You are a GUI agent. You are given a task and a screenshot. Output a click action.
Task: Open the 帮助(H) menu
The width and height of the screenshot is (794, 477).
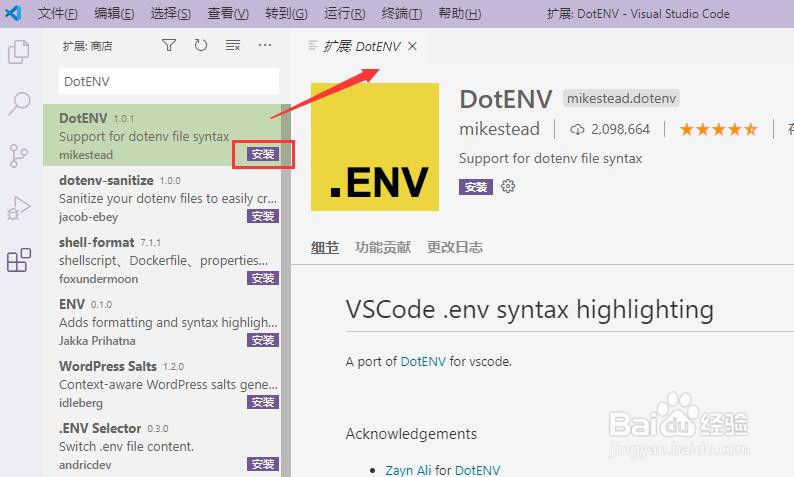point(460,13)
